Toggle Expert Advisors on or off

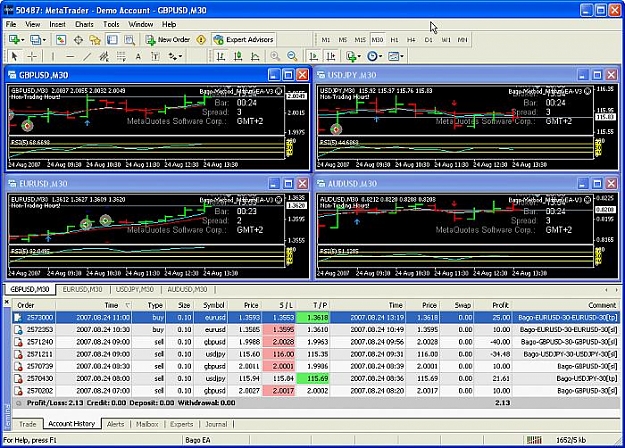244,39
